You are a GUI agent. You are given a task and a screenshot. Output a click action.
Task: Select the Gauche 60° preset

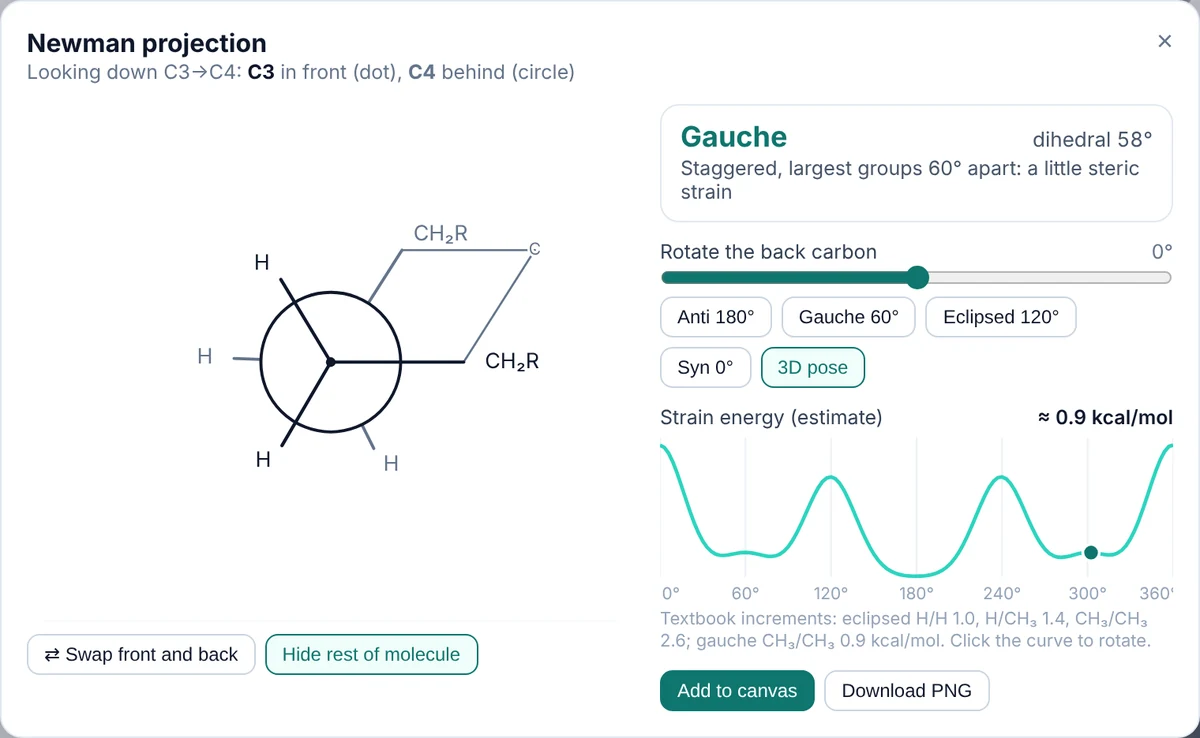click(x=849, y=317)
